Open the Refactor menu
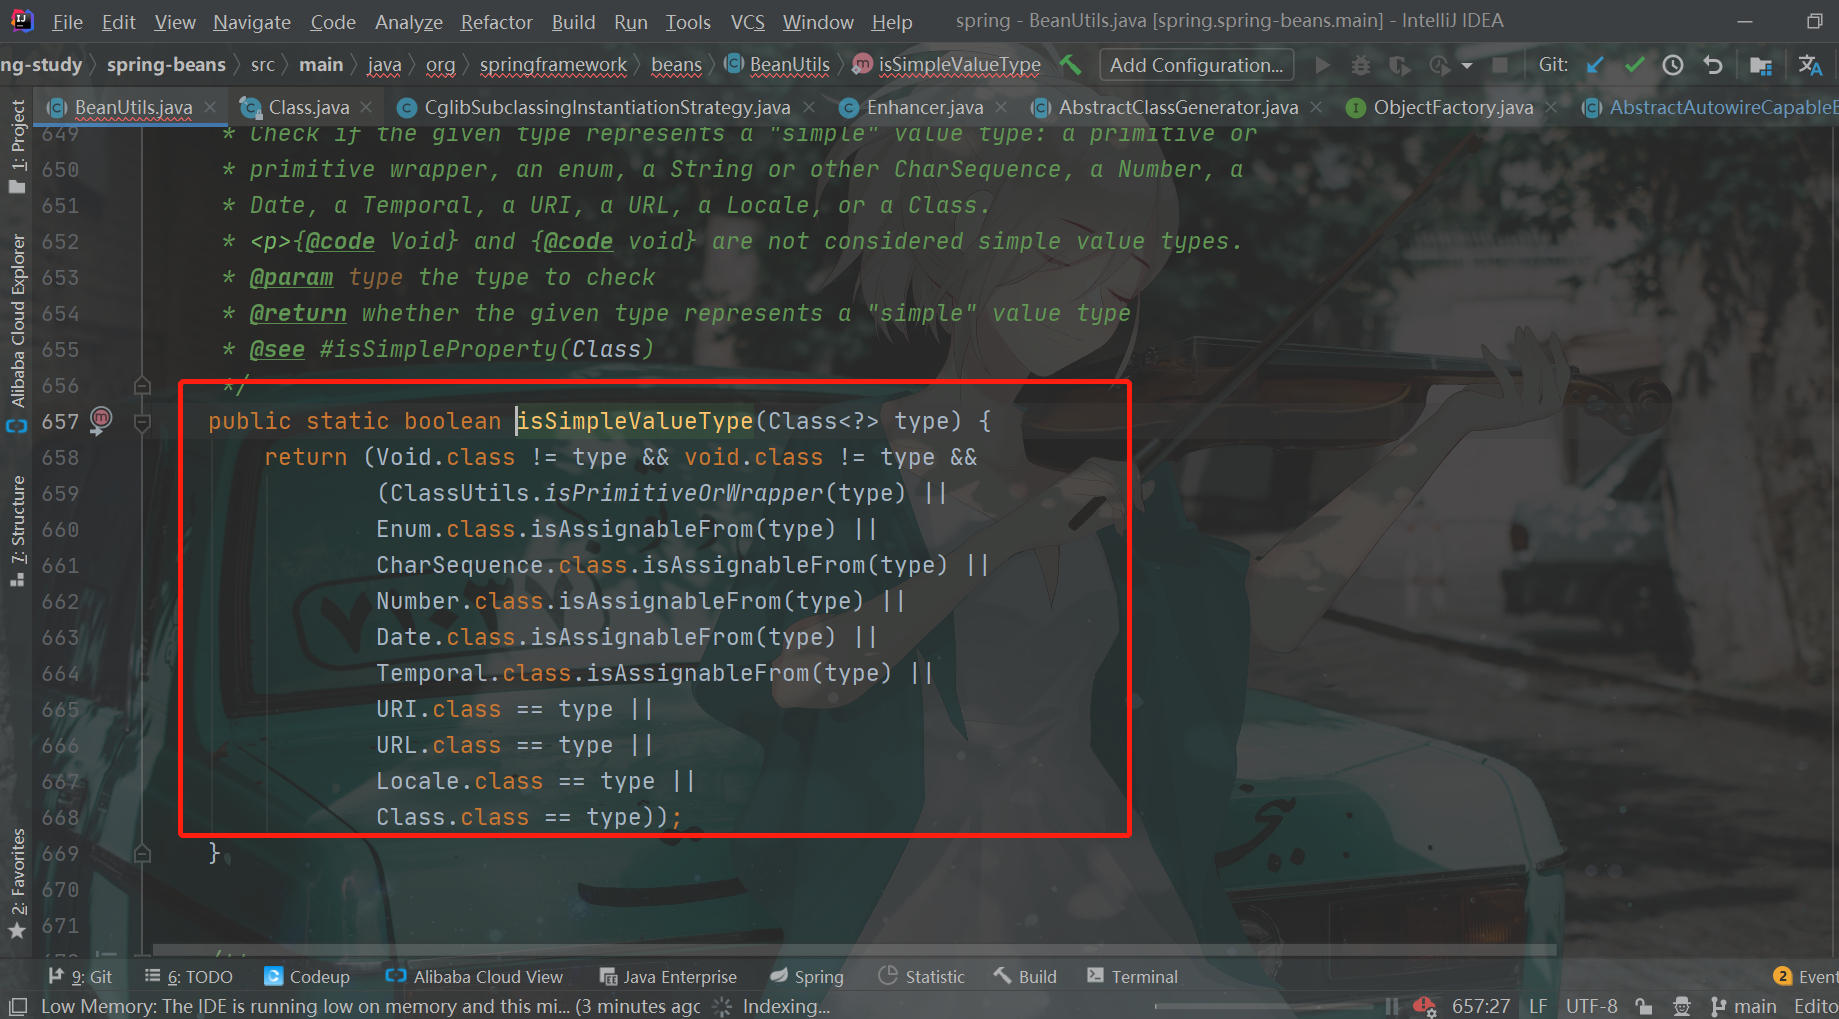The height and width of the screenshot is (1019, 1839). coord(496,22)
